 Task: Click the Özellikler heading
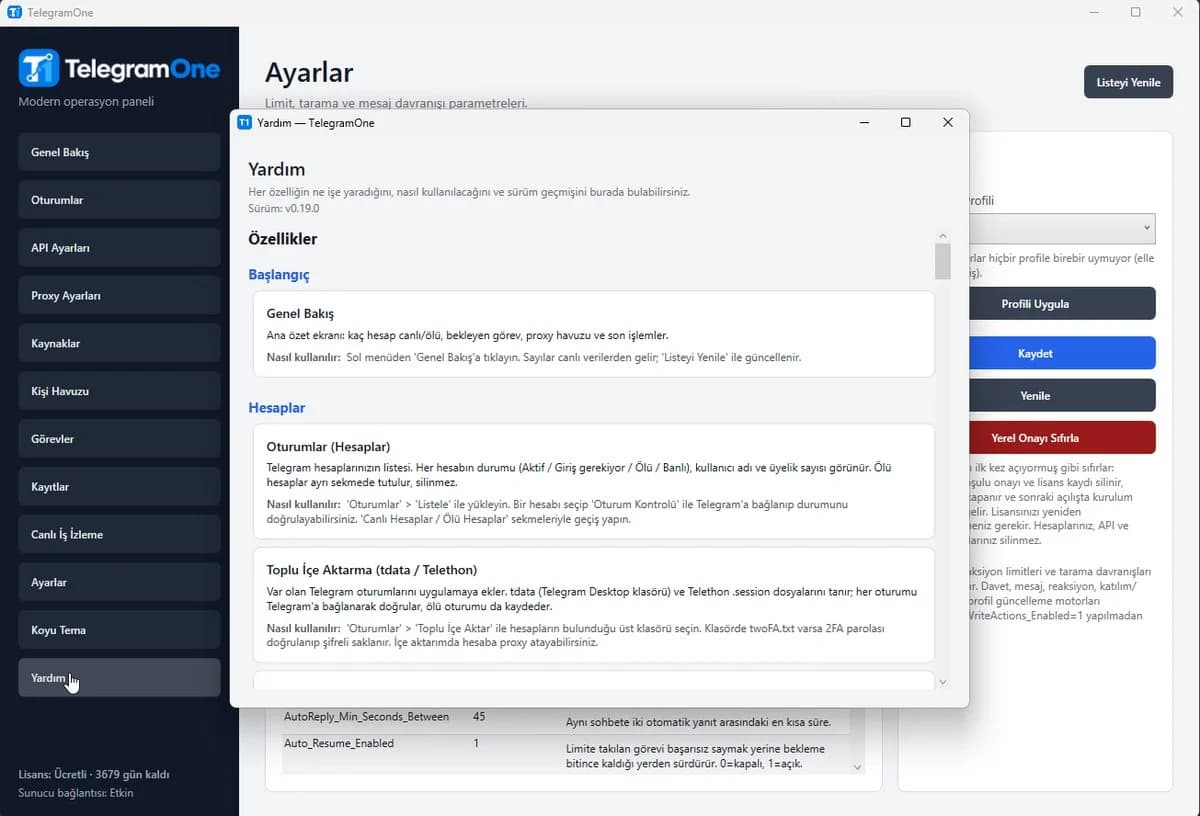pyautogui.click(x=283, y=239)
